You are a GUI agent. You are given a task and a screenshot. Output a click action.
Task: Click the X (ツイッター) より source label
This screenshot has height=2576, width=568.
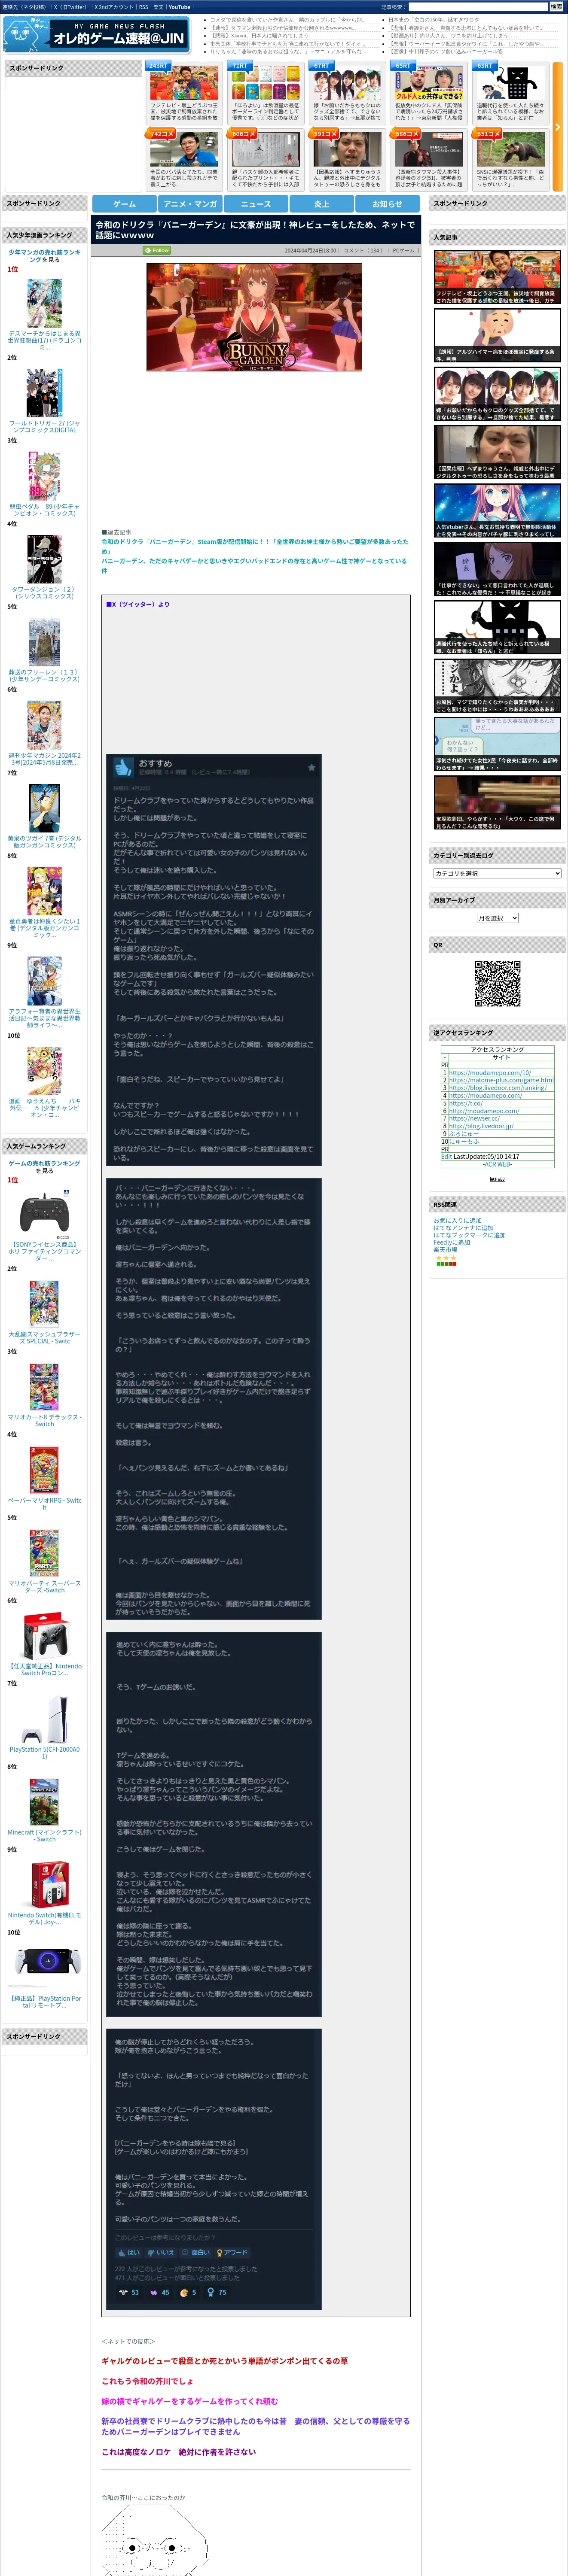[138, 604]
